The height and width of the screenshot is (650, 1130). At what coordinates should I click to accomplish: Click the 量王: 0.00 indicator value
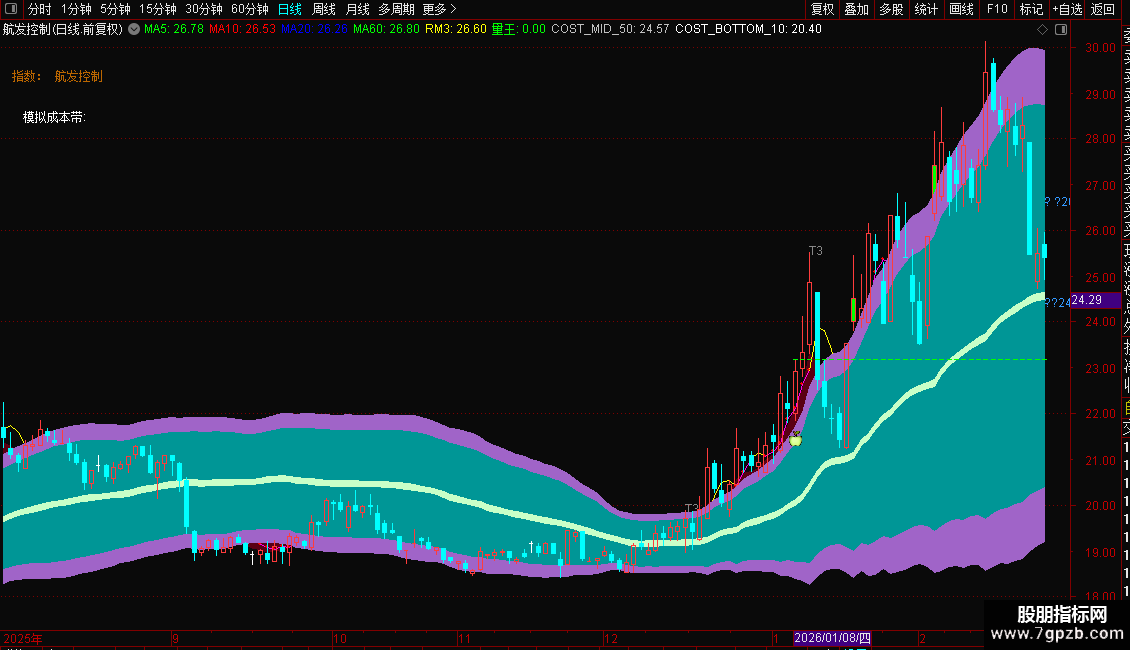tap(519, 29)
